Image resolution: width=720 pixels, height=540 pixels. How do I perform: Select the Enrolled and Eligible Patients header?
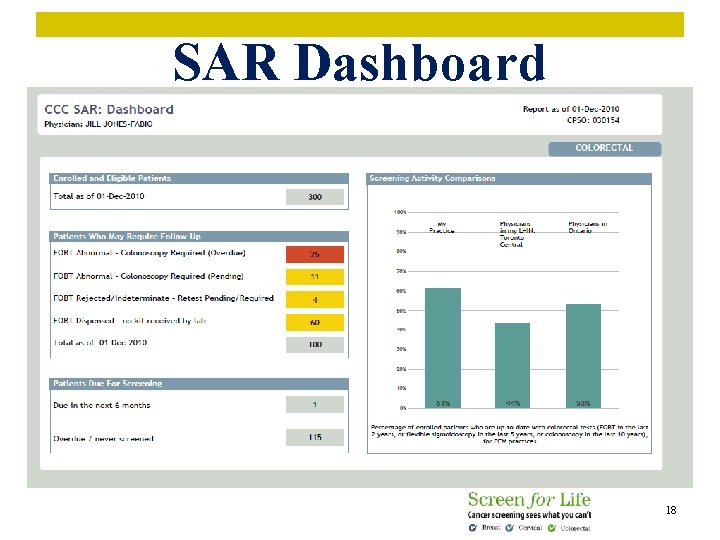pos(199,178)
